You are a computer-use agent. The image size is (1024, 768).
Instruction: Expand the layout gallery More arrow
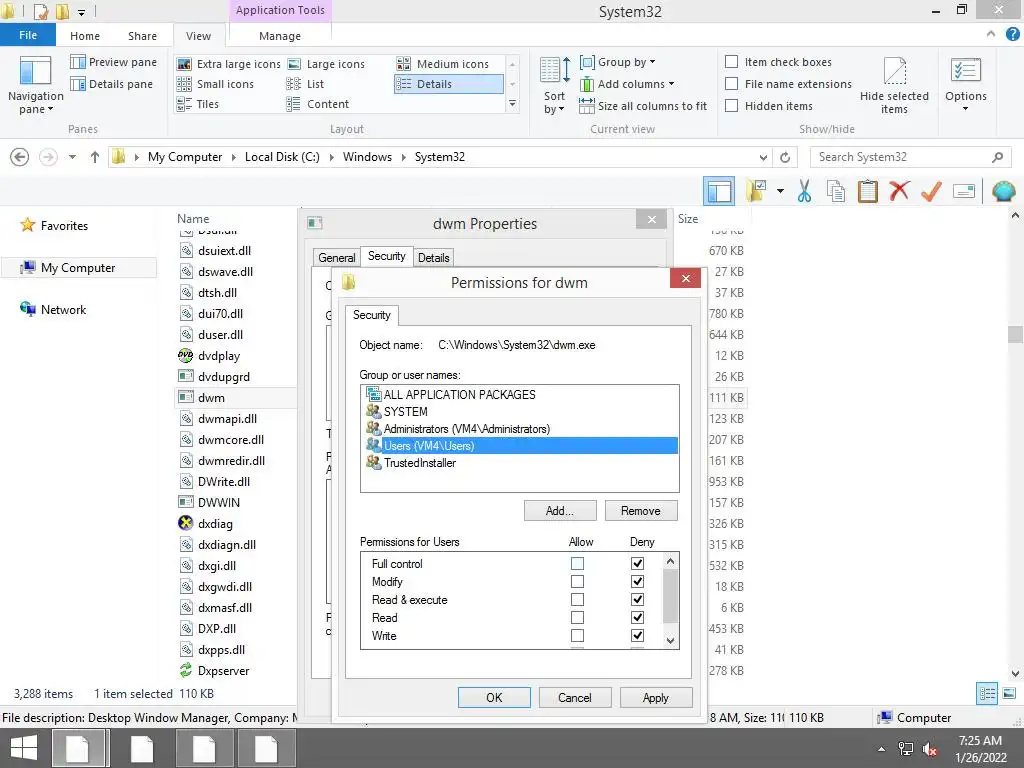513,104
